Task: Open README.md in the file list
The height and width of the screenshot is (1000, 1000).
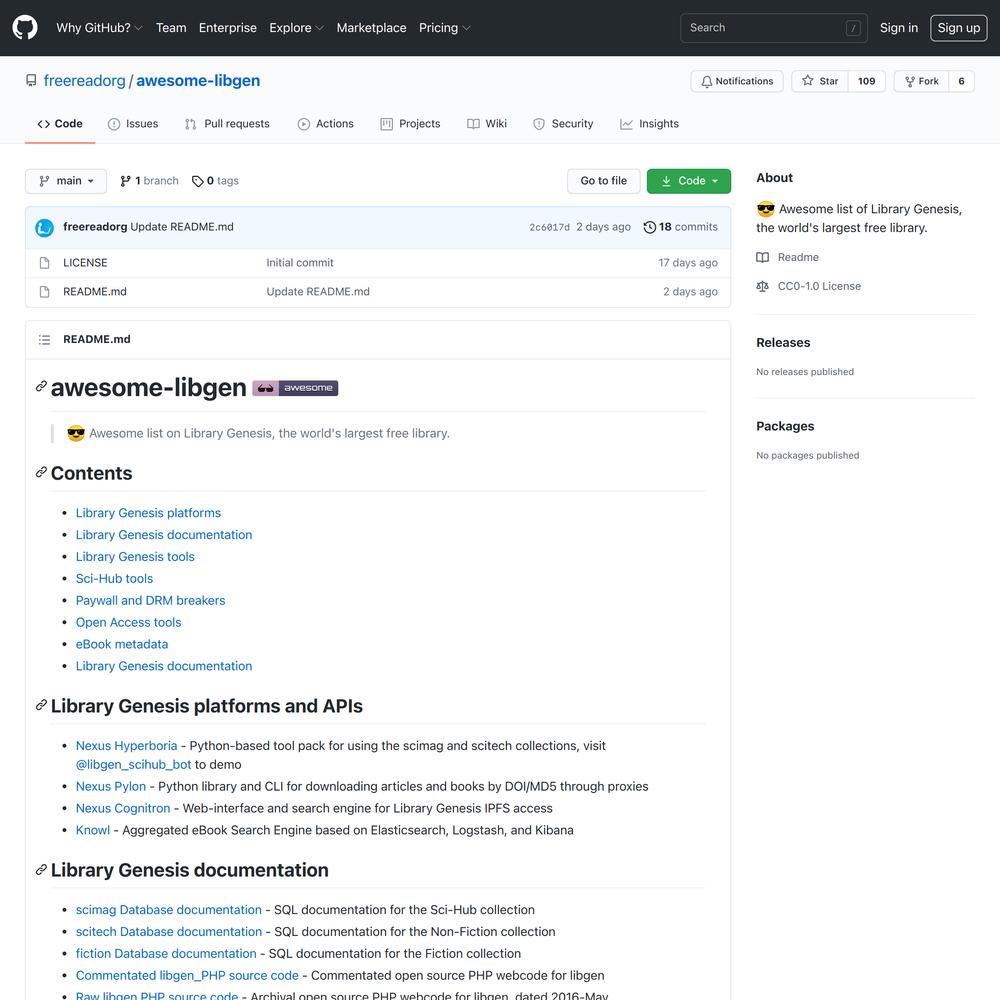Action: pyautogui.click(x=94, y=291)
